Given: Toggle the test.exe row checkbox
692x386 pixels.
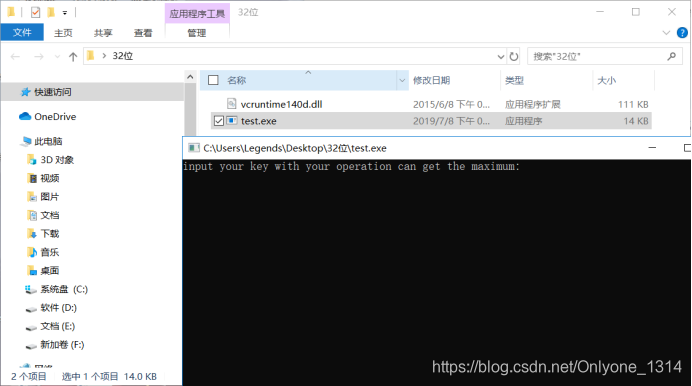Looking at the screenshot, I should point(218,121).
